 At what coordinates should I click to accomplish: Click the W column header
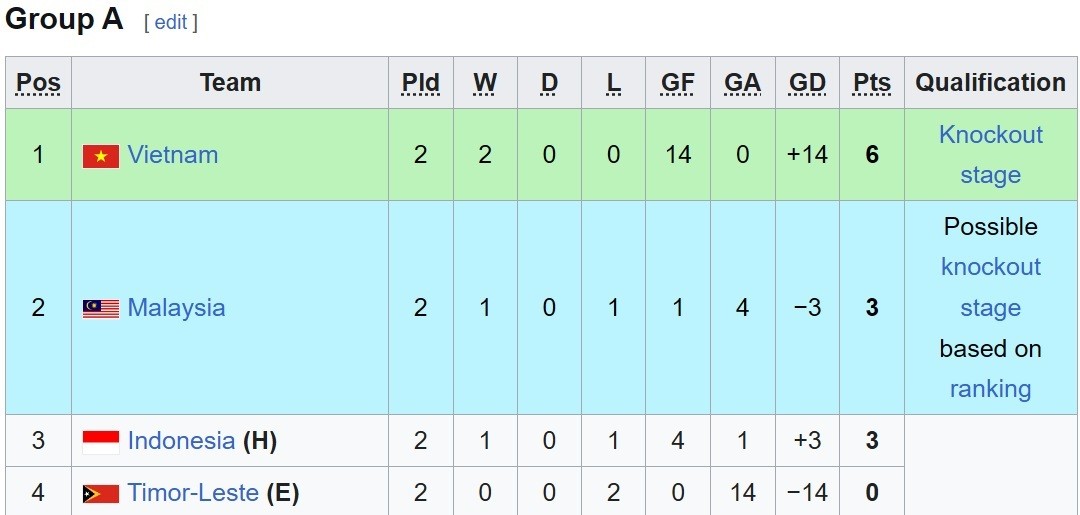click(x=485, y=83)
